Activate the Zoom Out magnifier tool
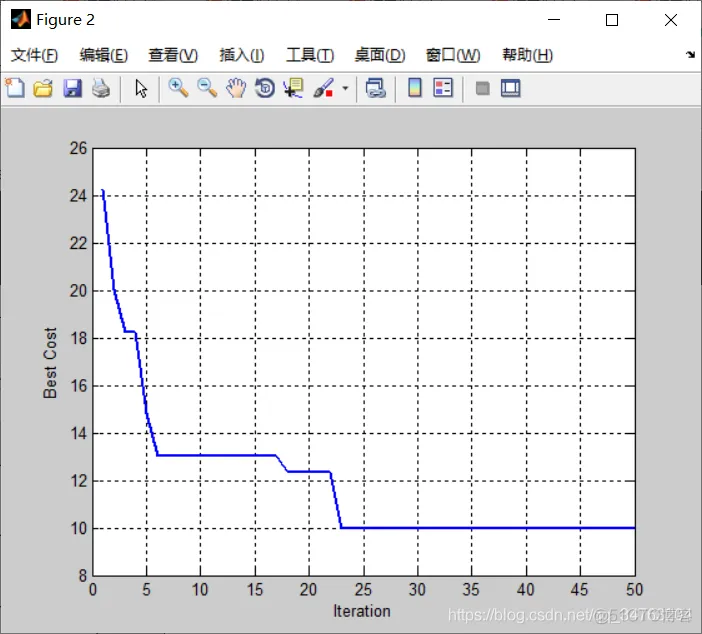 [207, 88]
